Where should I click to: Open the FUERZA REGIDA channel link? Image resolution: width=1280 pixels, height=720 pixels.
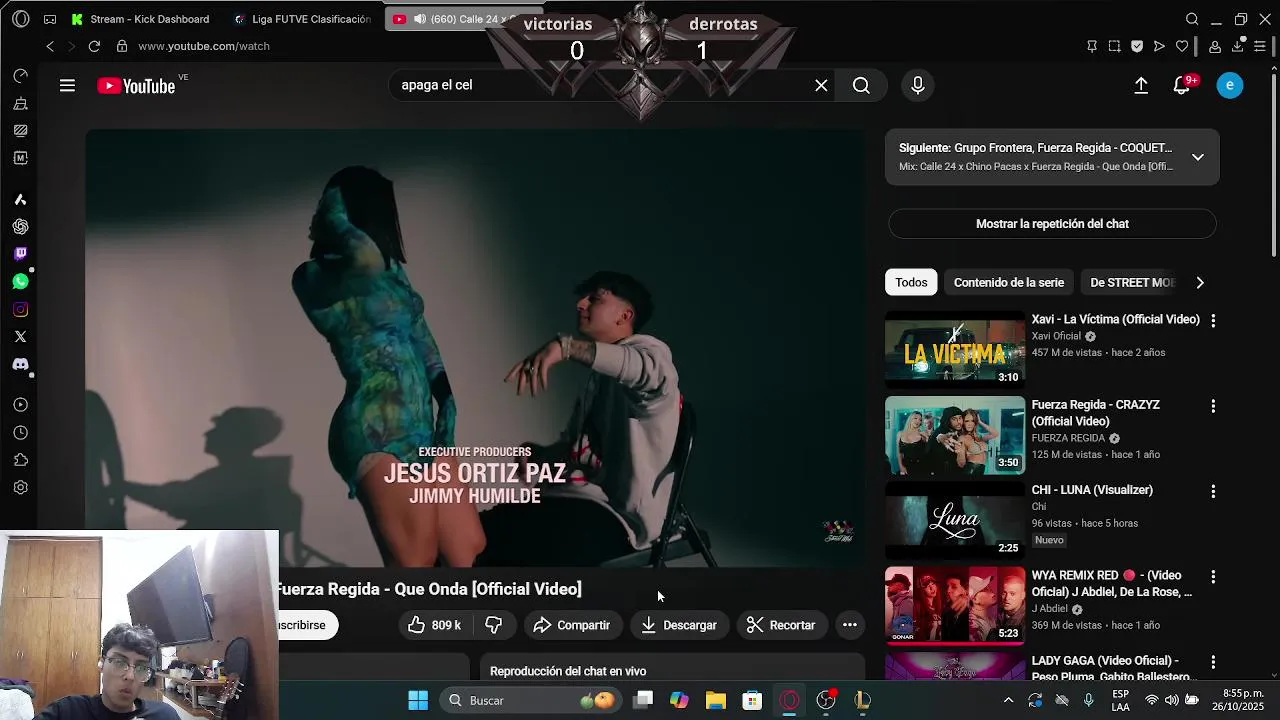coord(1068,438)
